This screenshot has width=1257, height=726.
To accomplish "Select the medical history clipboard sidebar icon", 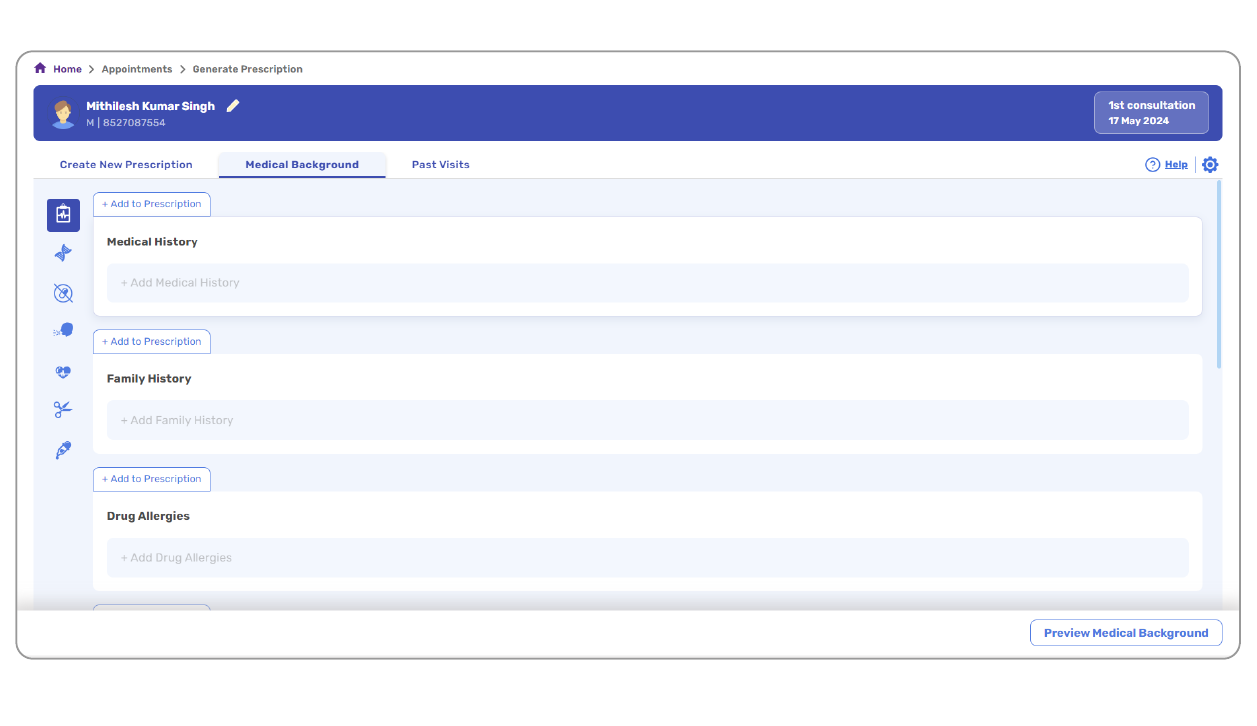I will tap(63, 215).
